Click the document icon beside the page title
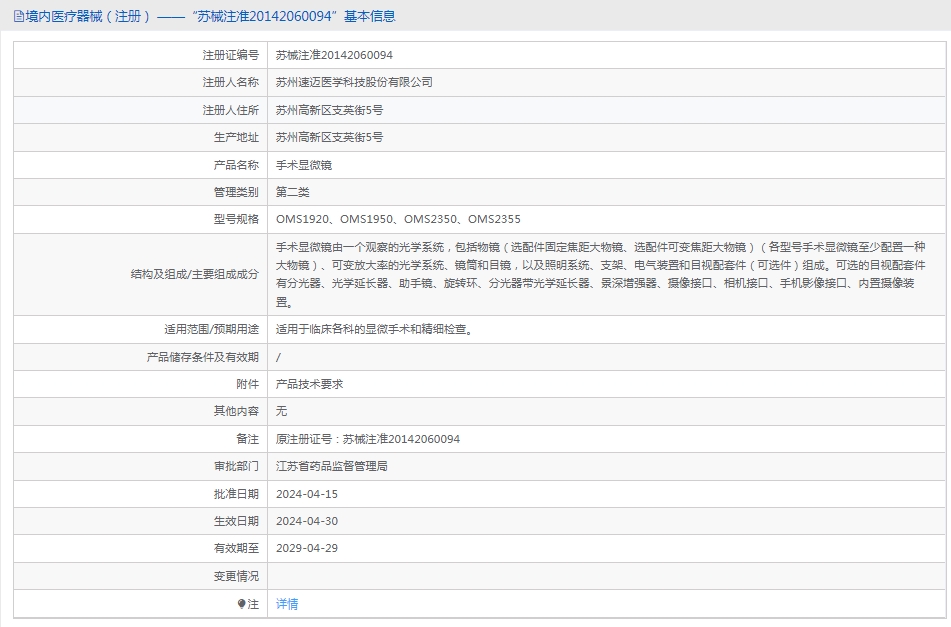The image size is (951, 627). (x=19, y=16)
